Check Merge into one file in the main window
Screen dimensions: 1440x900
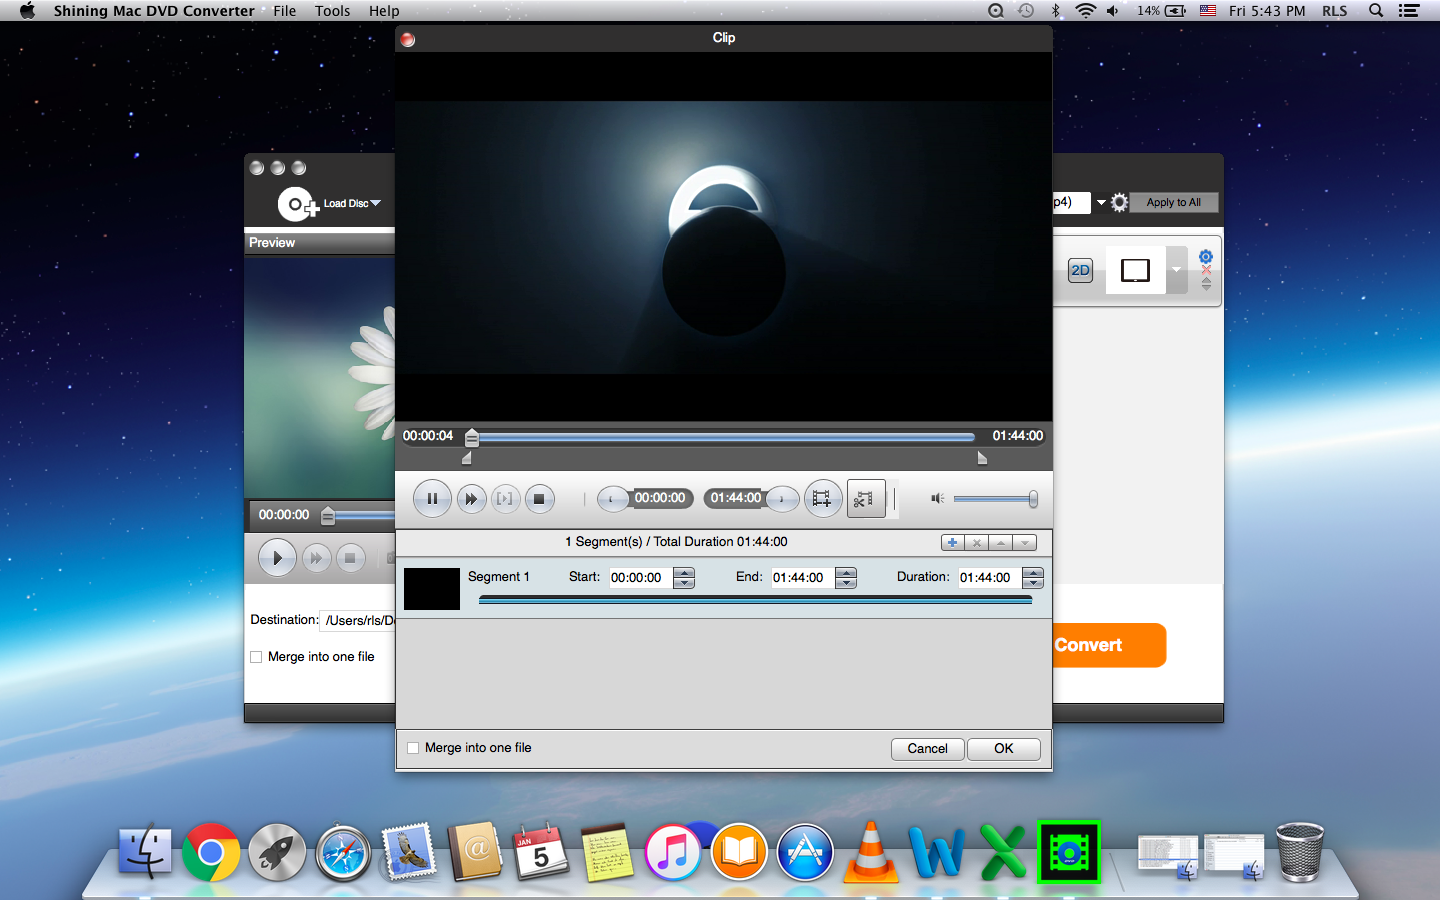(256, 657)
